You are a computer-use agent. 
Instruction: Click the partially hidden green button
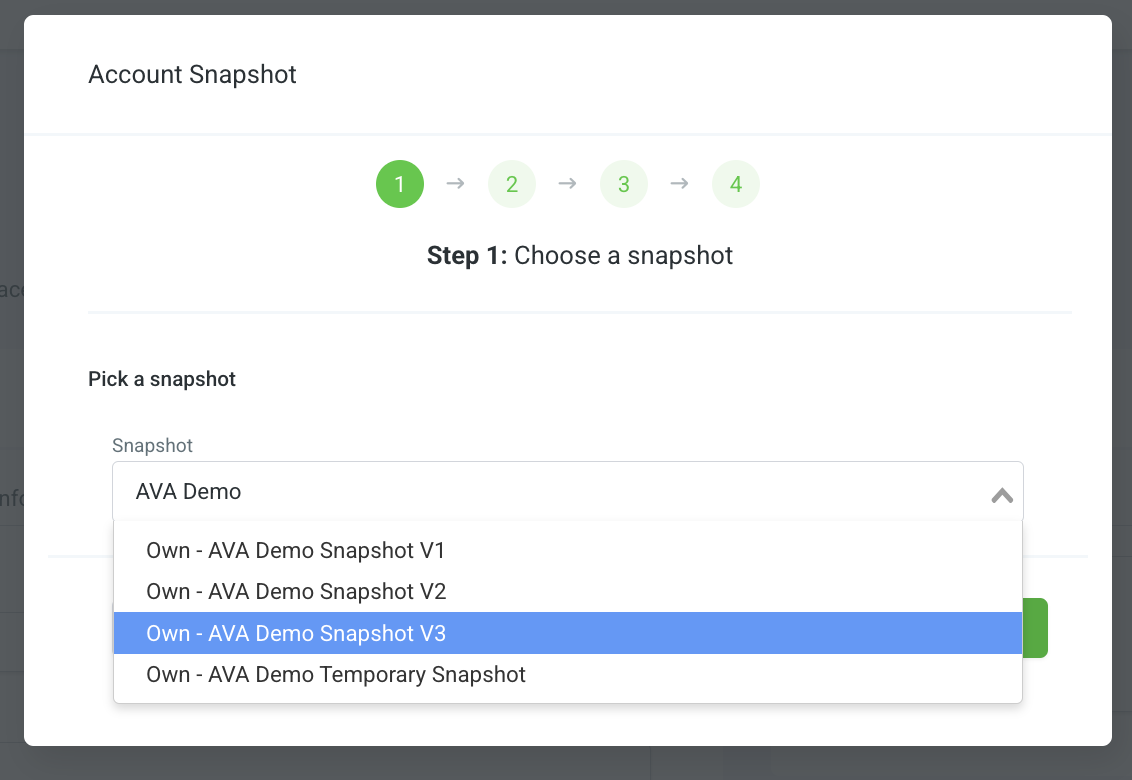pos(1035,628)
